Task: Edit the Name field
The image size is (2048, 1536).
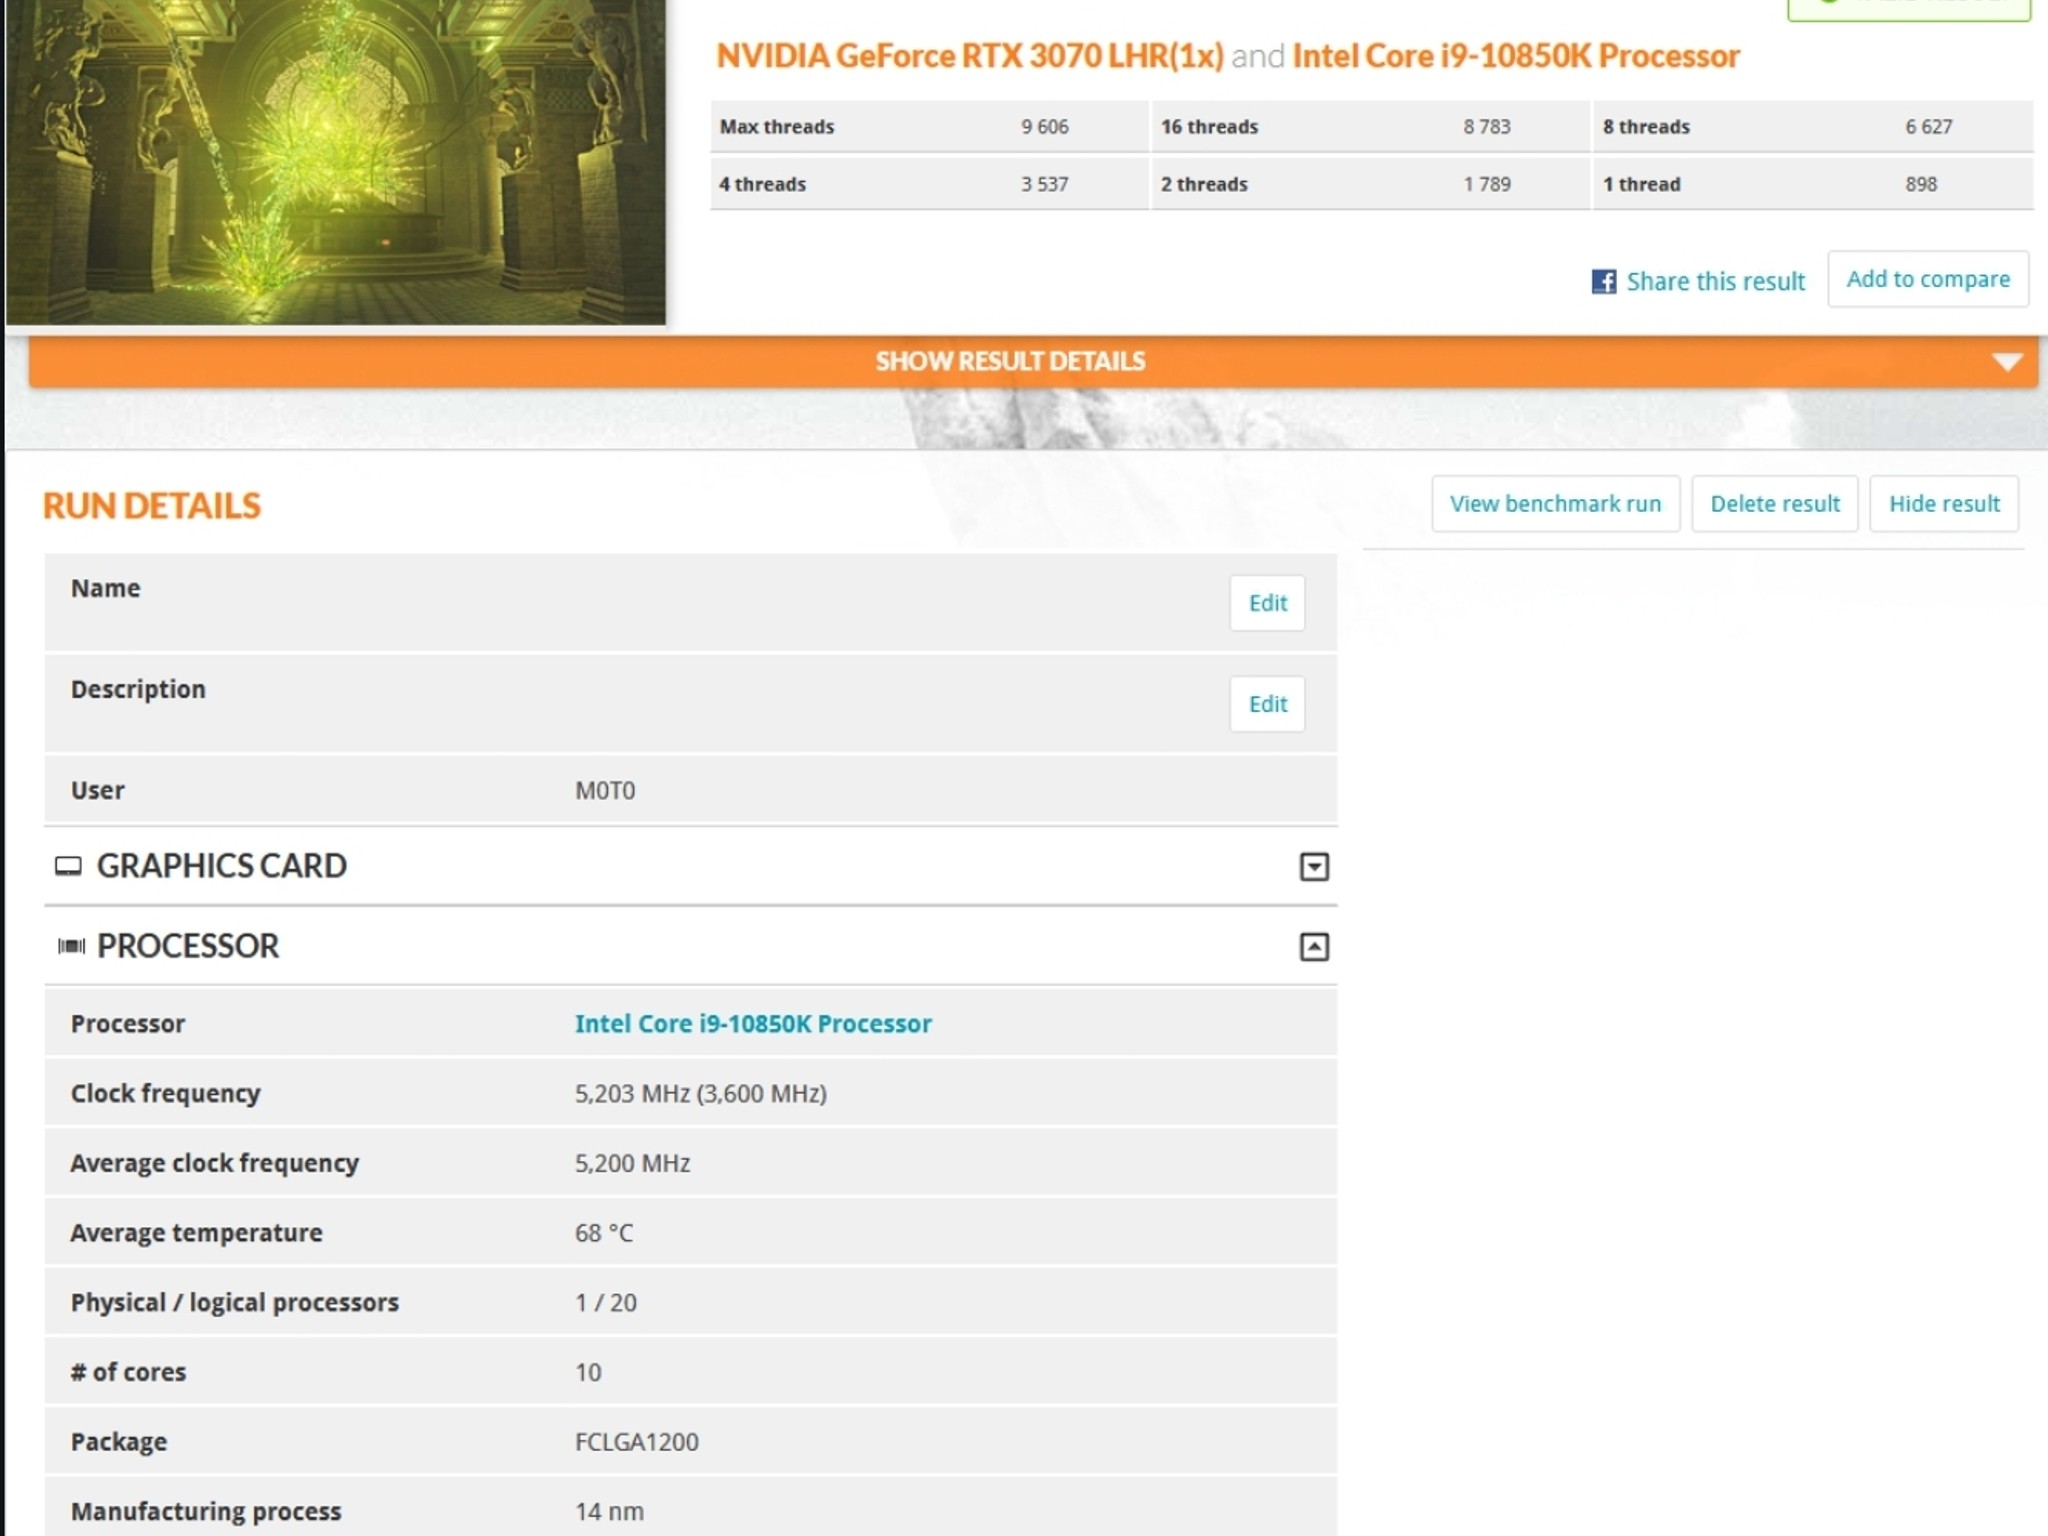Action: (x=1267, y=603)
